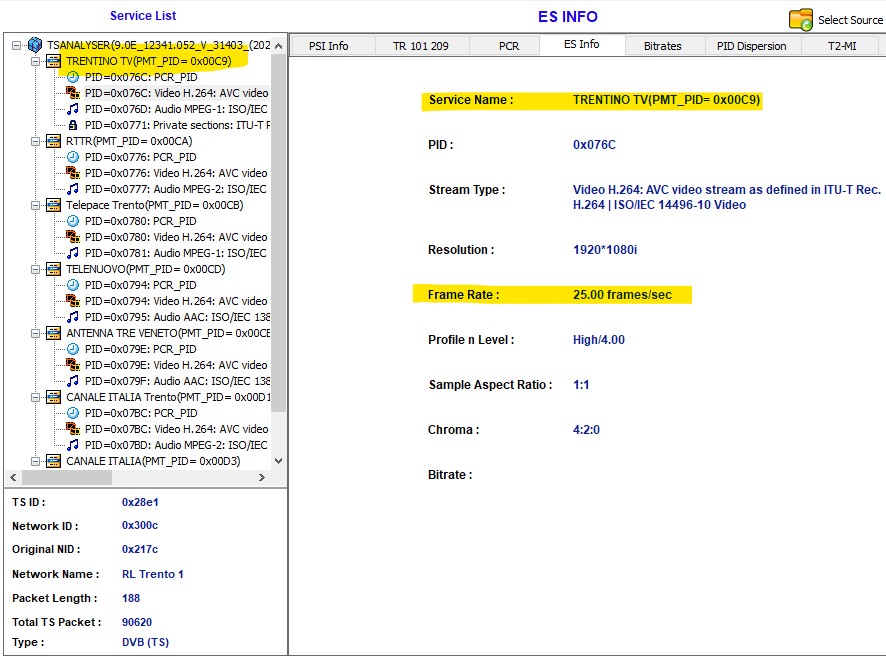Click the video icon for PID=0x0776
This screenshot has width=886, height=657.
[x=73, y=173]
